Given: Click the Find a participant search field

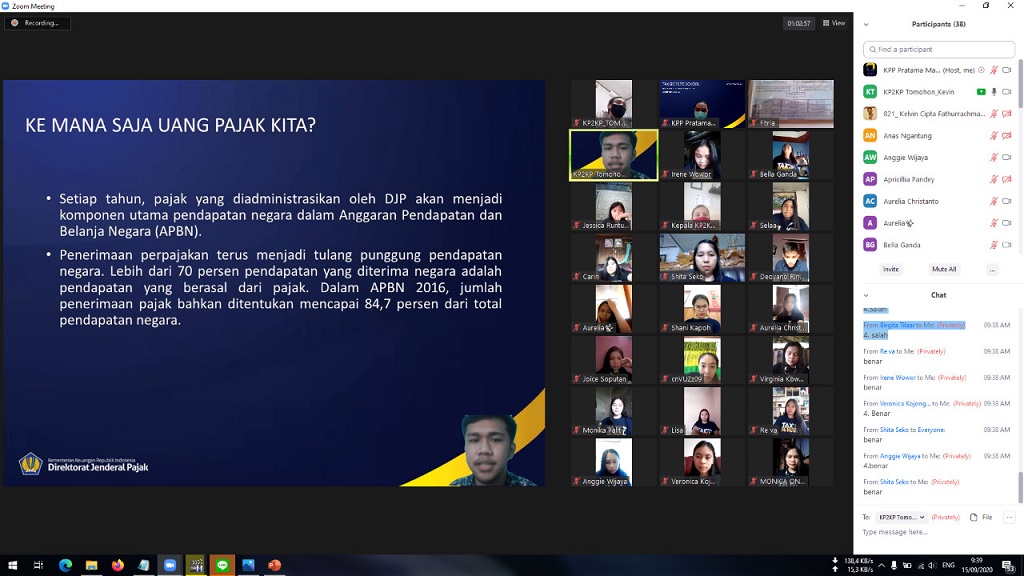Looking at the screenshot, I should pyautogui.click(x=938, y=49).
